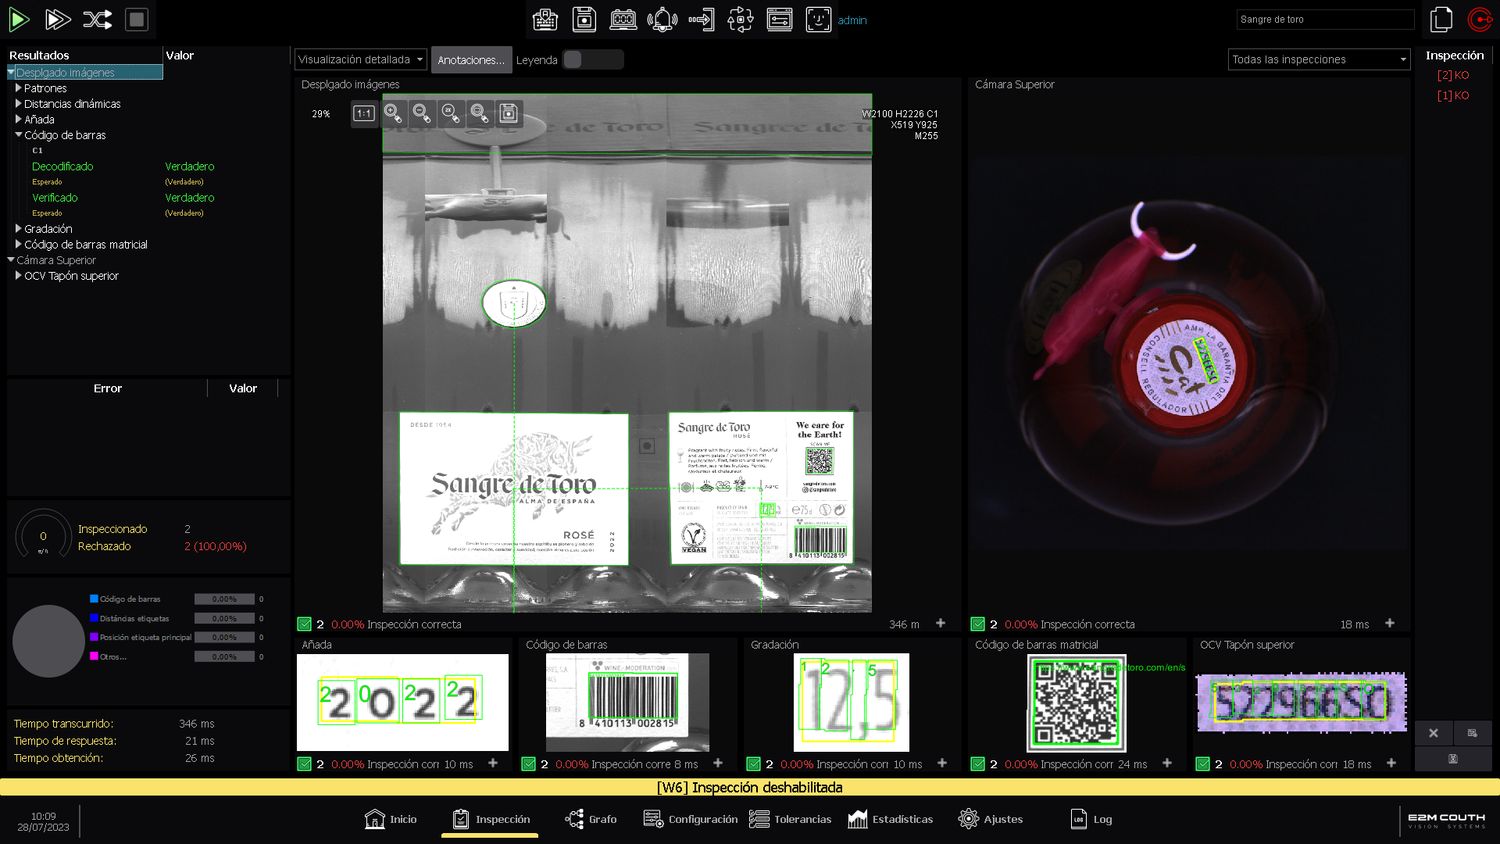Open the admin user face icon
The height and width of the screenshot is (844, 1500).
pyautogui.click(x=818, y=19)
